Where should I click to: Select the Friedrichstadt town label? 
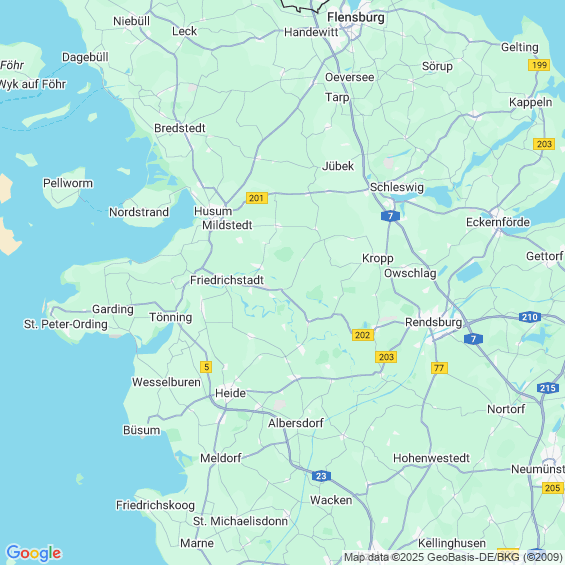coord(227,280)
